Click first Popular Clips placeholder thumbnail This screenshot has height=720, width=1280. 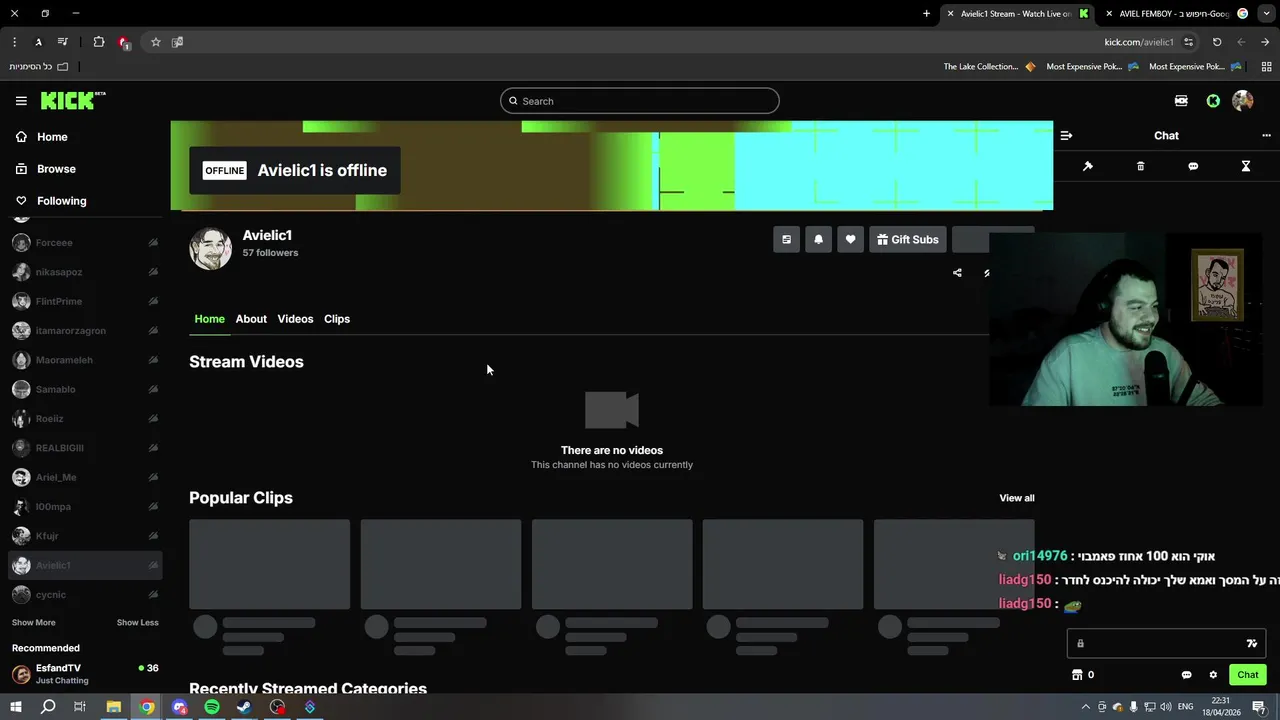[x=269, y=564]
